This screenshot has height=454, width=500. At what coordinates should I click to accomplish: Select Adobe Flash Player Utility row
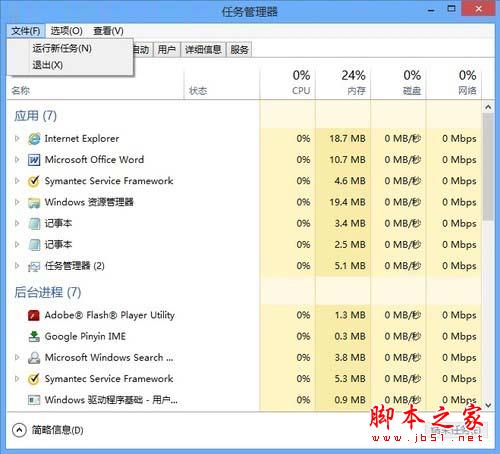tap(244, 315)
